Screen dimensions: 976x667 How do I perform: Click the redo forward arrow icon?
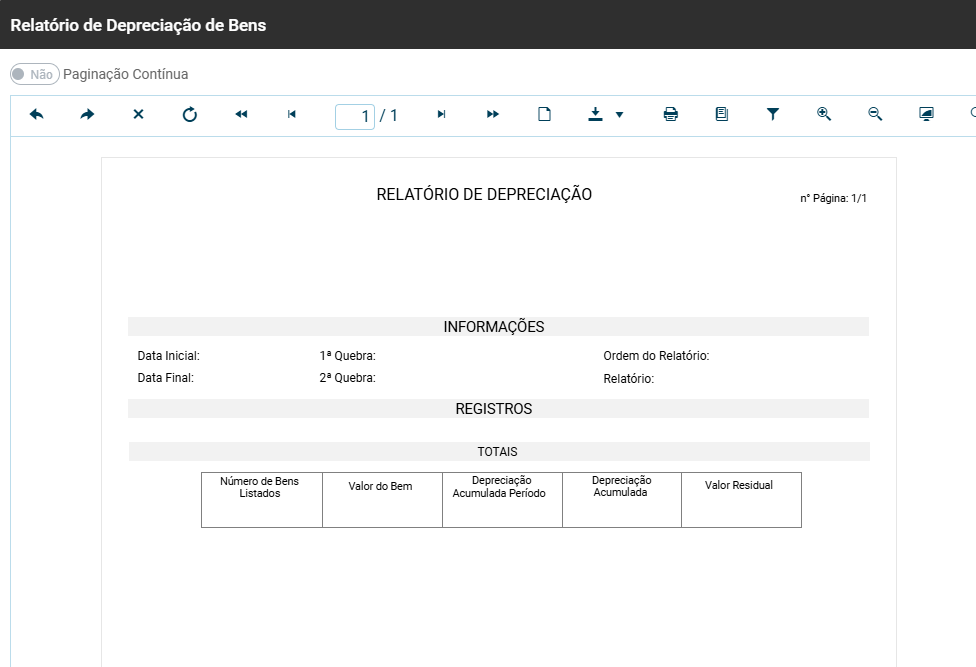87,115
